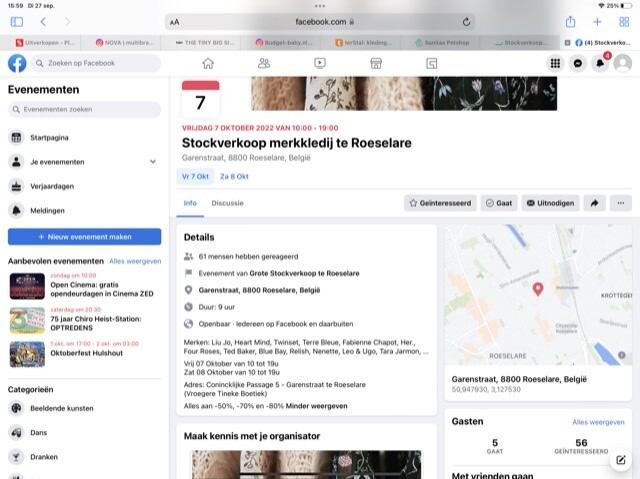Click the Facebook logo
The image size is (640, 479).
pyautogui.click(x=17, y=64)
